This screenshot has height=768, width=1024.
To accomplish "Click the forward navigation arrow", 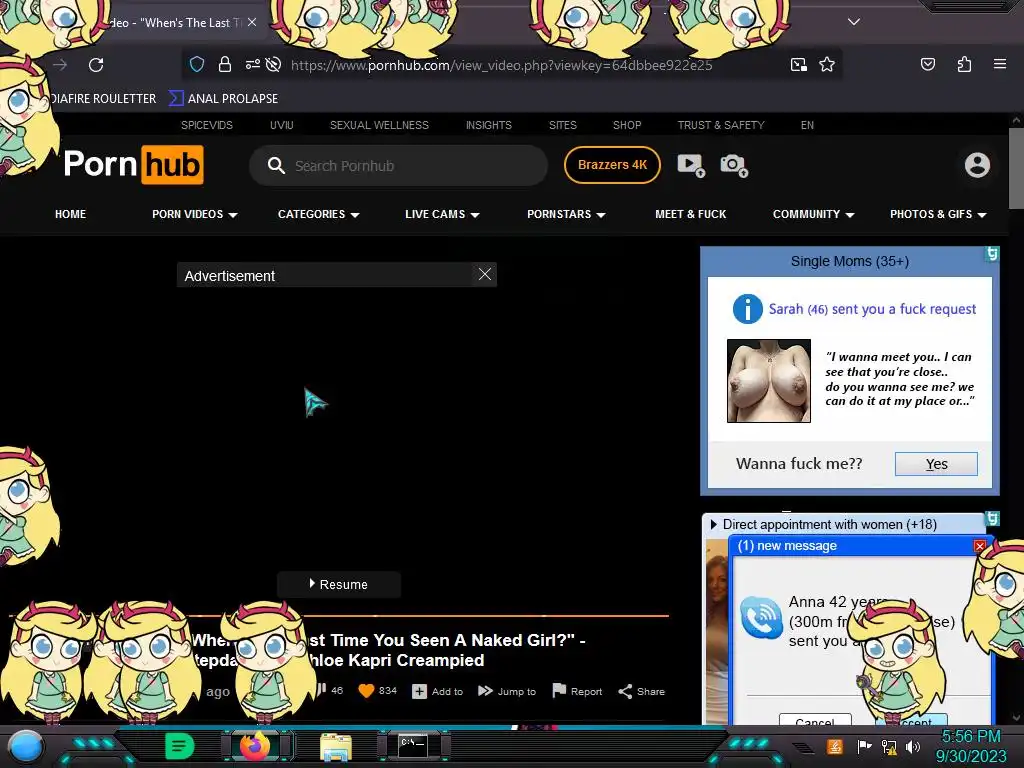I will tap(60, 65).
